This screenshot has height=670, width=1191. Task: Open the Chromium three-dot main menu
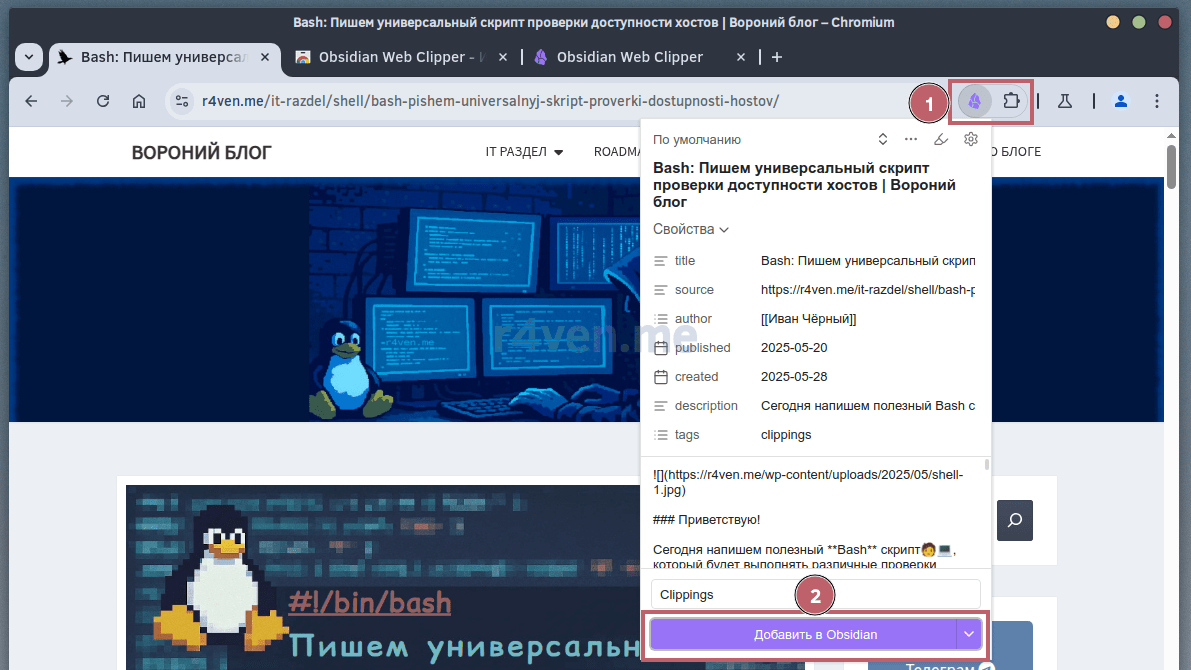[1157, 101]
